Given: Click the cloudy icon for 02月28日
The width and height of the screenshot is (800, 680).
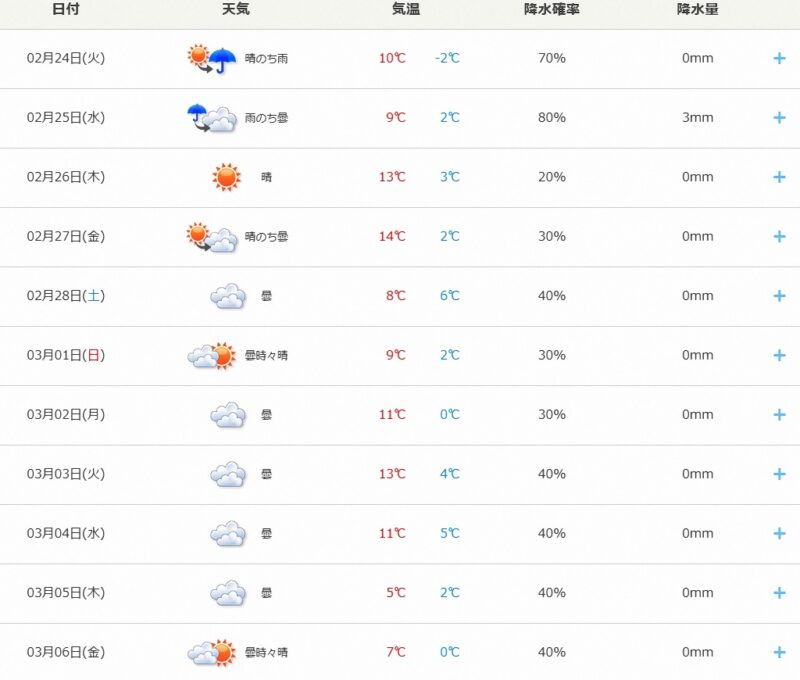Looking at the screenshot, I should [228, 296].
